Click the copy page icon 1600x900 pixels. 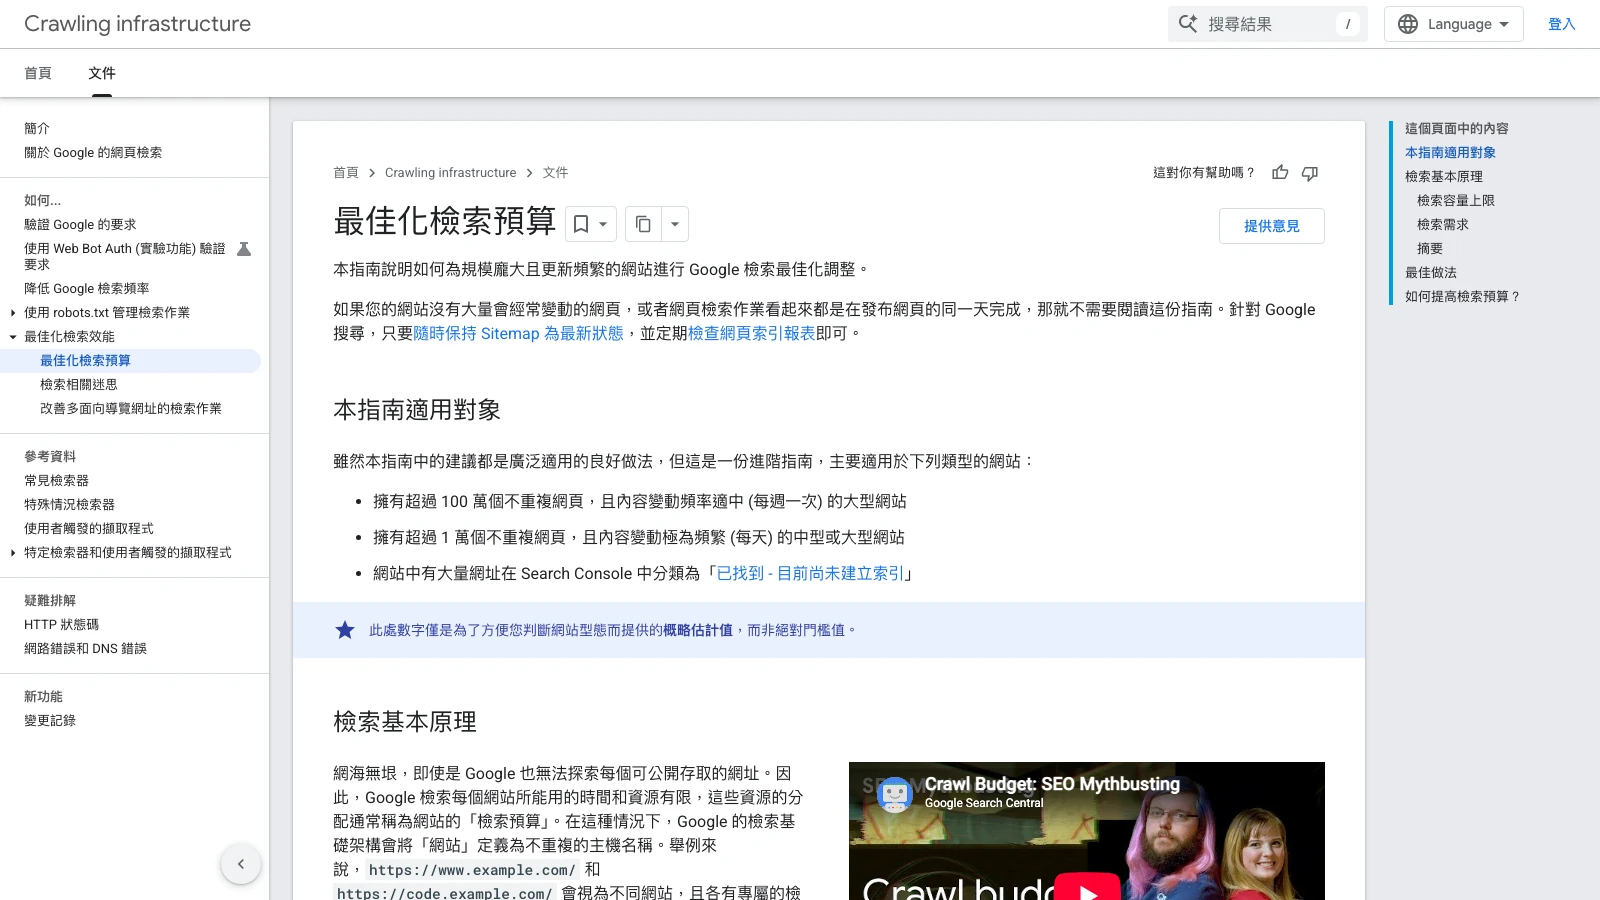643,224
